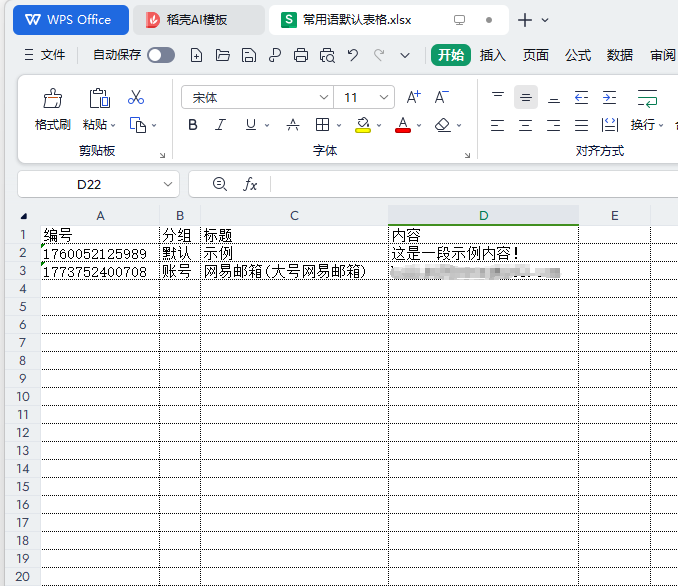Image resolution: width=678 pixels, height=586 pixels.
Task: Expand quick access toolbar customize chevron
Action: coord(405,55)
